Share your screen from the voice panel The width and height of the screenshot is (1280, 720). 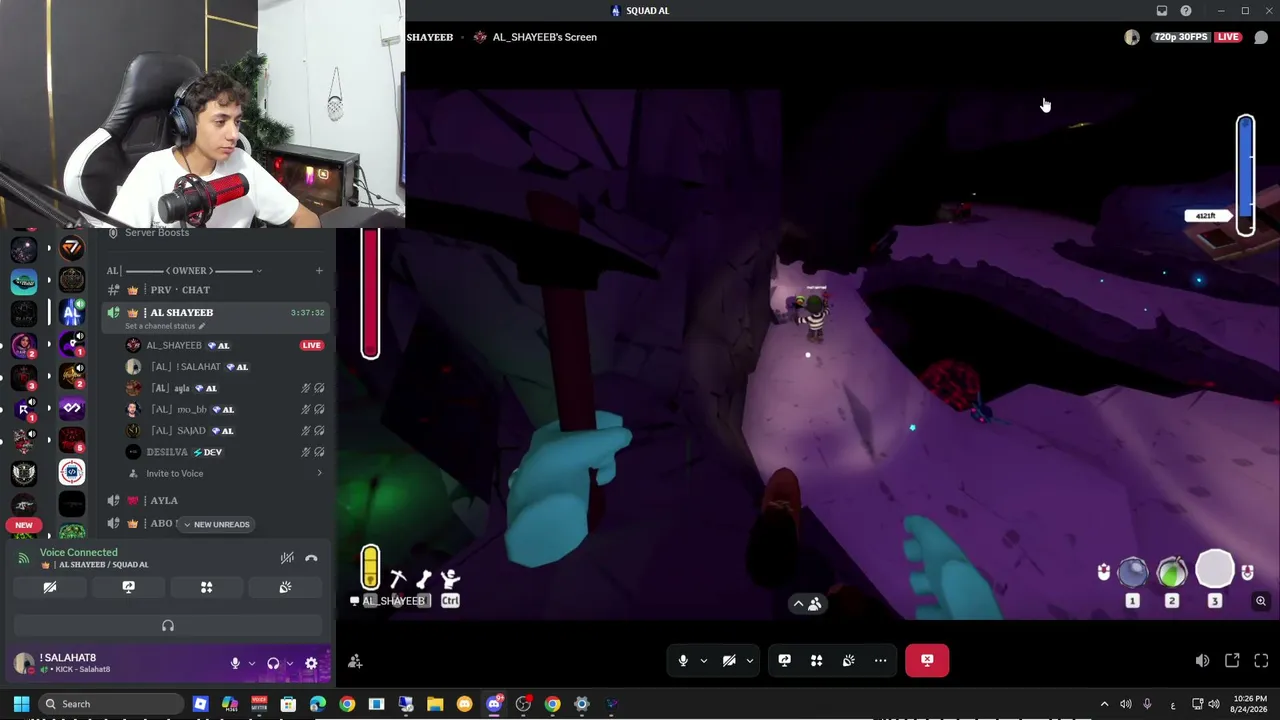point(128,587)
